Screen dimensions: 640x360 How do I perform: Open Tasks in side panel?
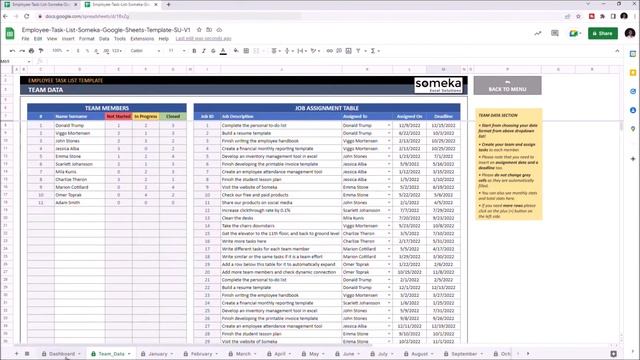click(633, 91)
